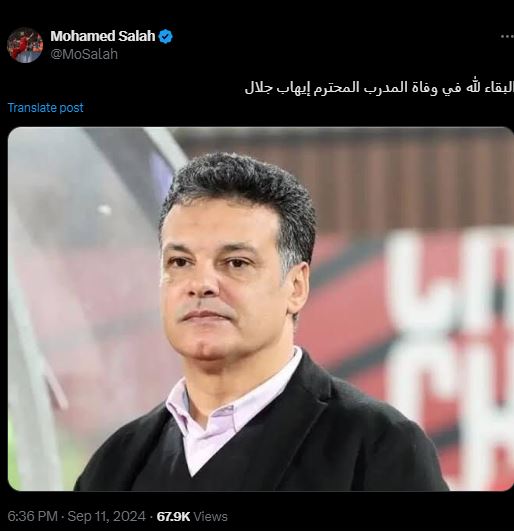
Task: Click the 6:36 PM timestamp
Action: click(33, 516)
